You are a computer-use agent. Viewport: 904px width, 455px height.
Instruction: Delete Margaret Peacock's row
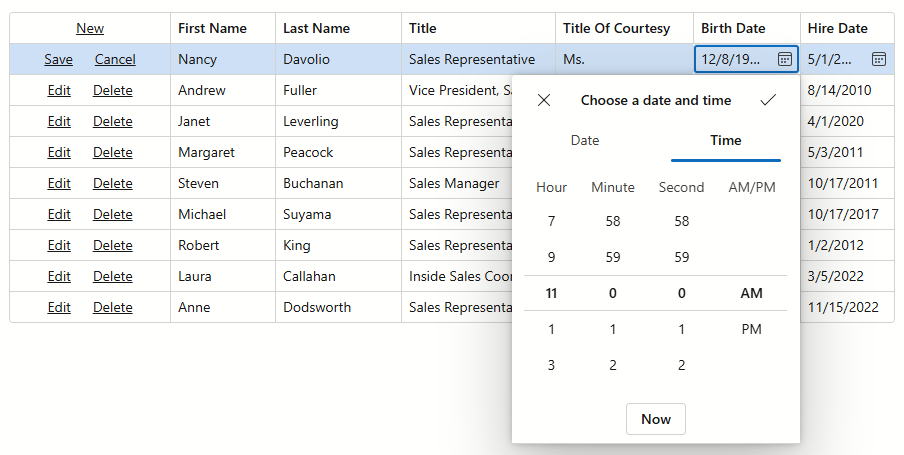point(112,153)
